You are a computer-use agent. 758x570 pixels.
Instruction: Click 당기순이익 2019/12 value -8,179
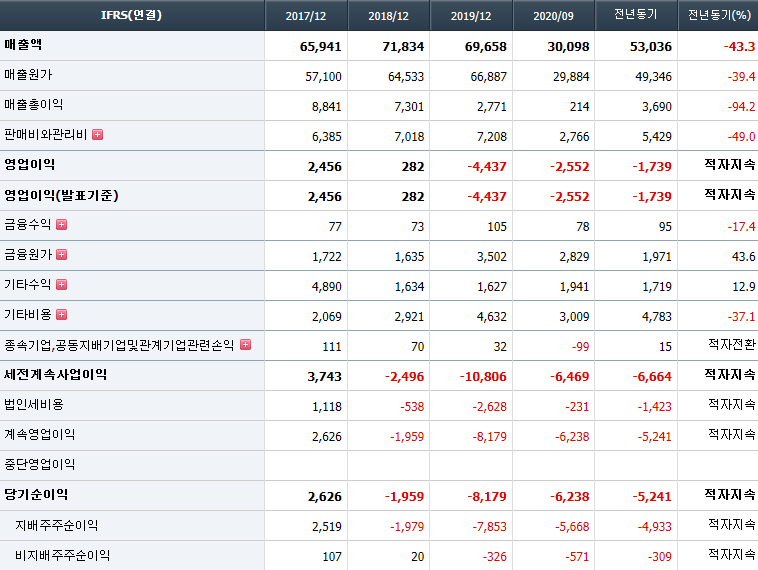tap(487, 497)
